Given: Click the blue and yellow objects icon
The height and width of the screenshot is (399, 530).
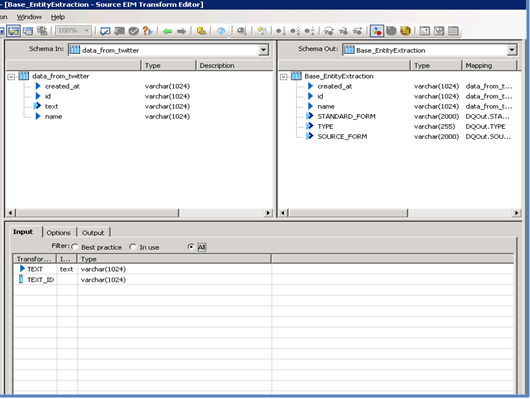Looking at the screenshot, I should (x=262, y=31).
